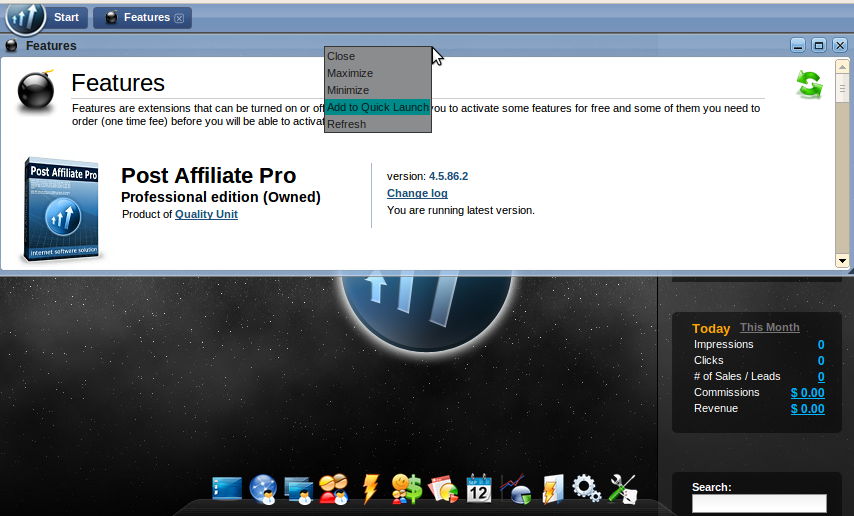This screenshot has width=854, height=516.
Task: Click the Post Affiliate Pro box image
Action: [x=62, y=209]
